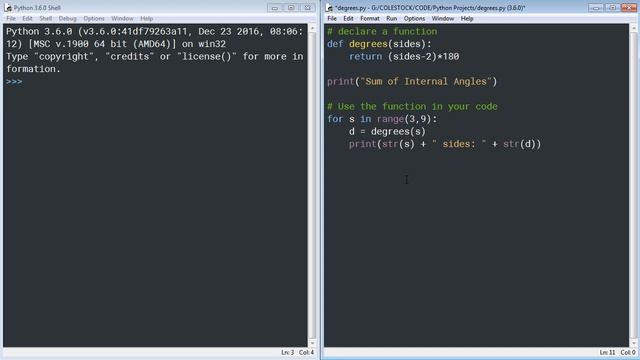
Task: Click 'Sum of Internal Angles' print line
Action: pos(412,82)
